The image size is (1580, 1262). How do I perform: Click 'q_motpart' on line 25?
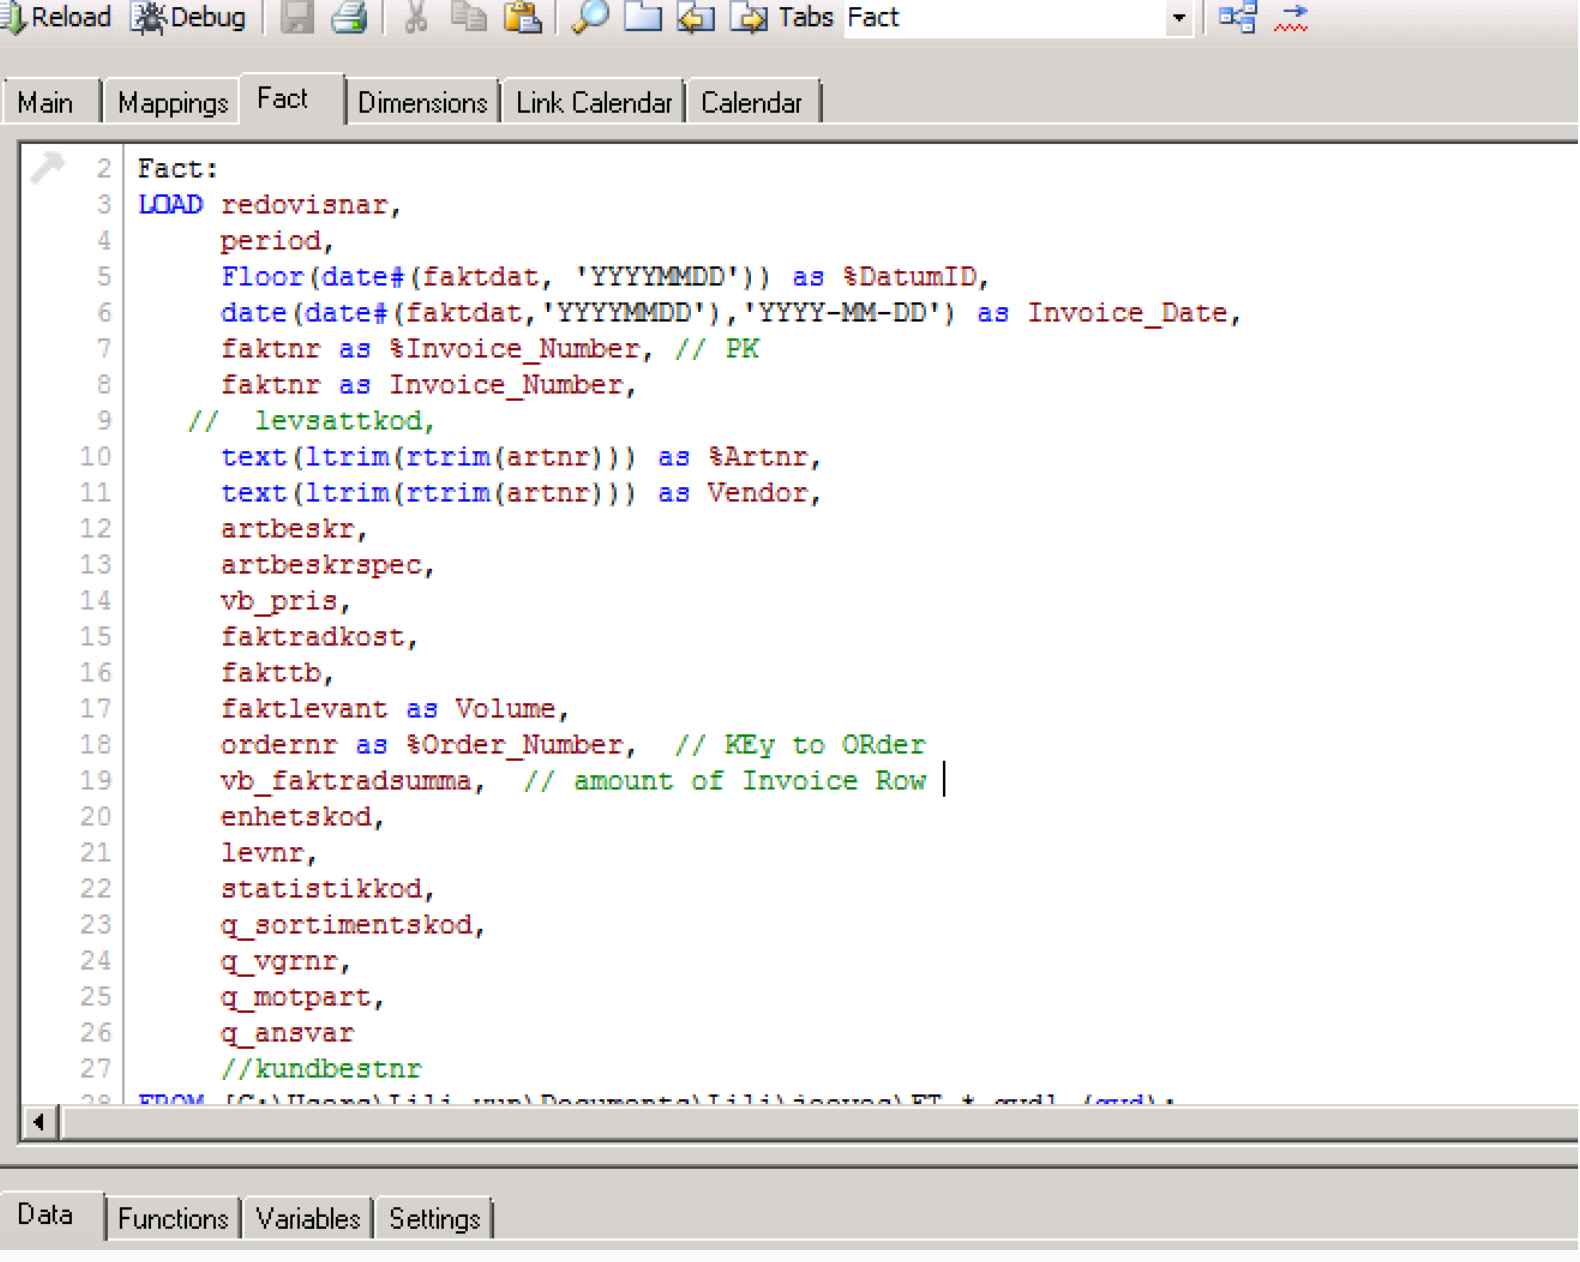(x=296, y=997)
